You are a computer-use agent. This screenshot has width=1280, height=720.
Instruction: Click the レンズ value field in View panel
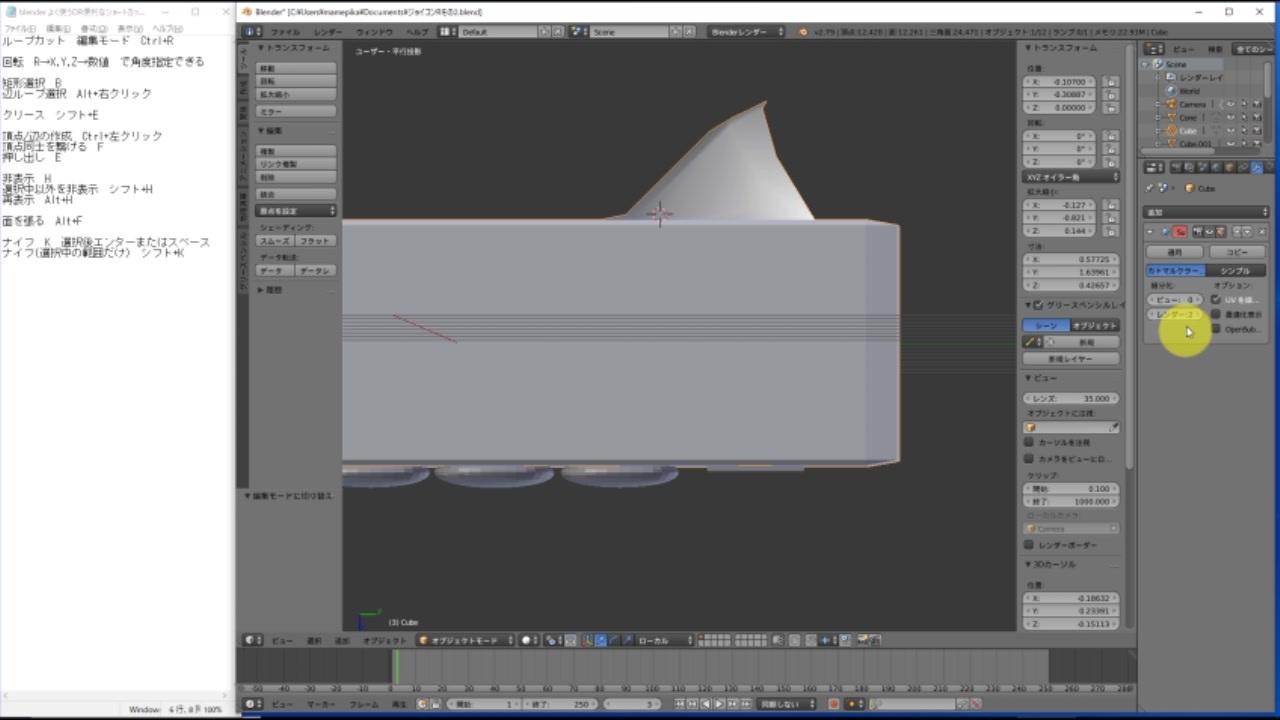pos(1071,398)
